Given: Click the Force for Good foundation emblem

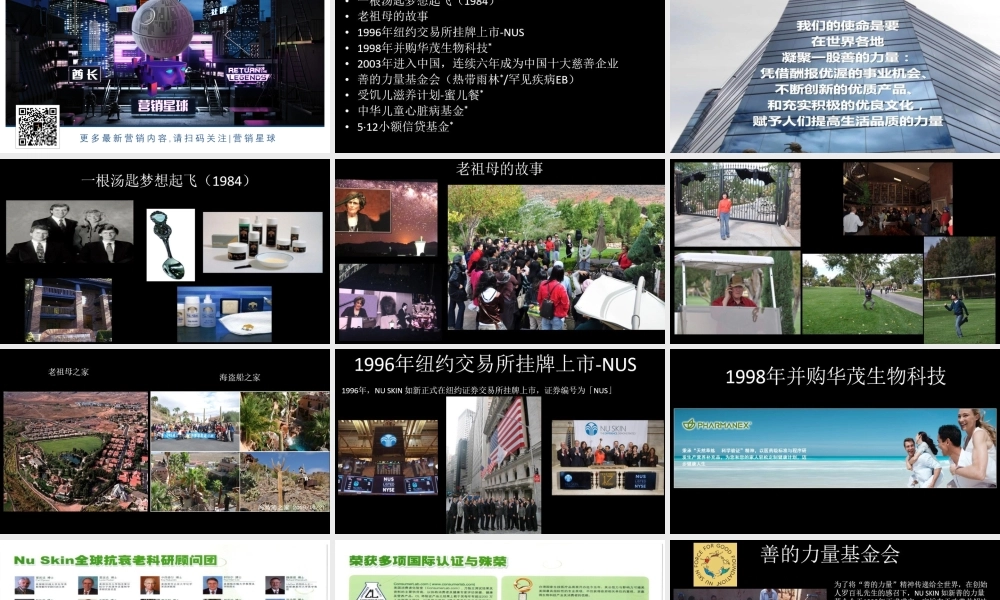Looking at the screenshot, I should click(x=717, y=560).
